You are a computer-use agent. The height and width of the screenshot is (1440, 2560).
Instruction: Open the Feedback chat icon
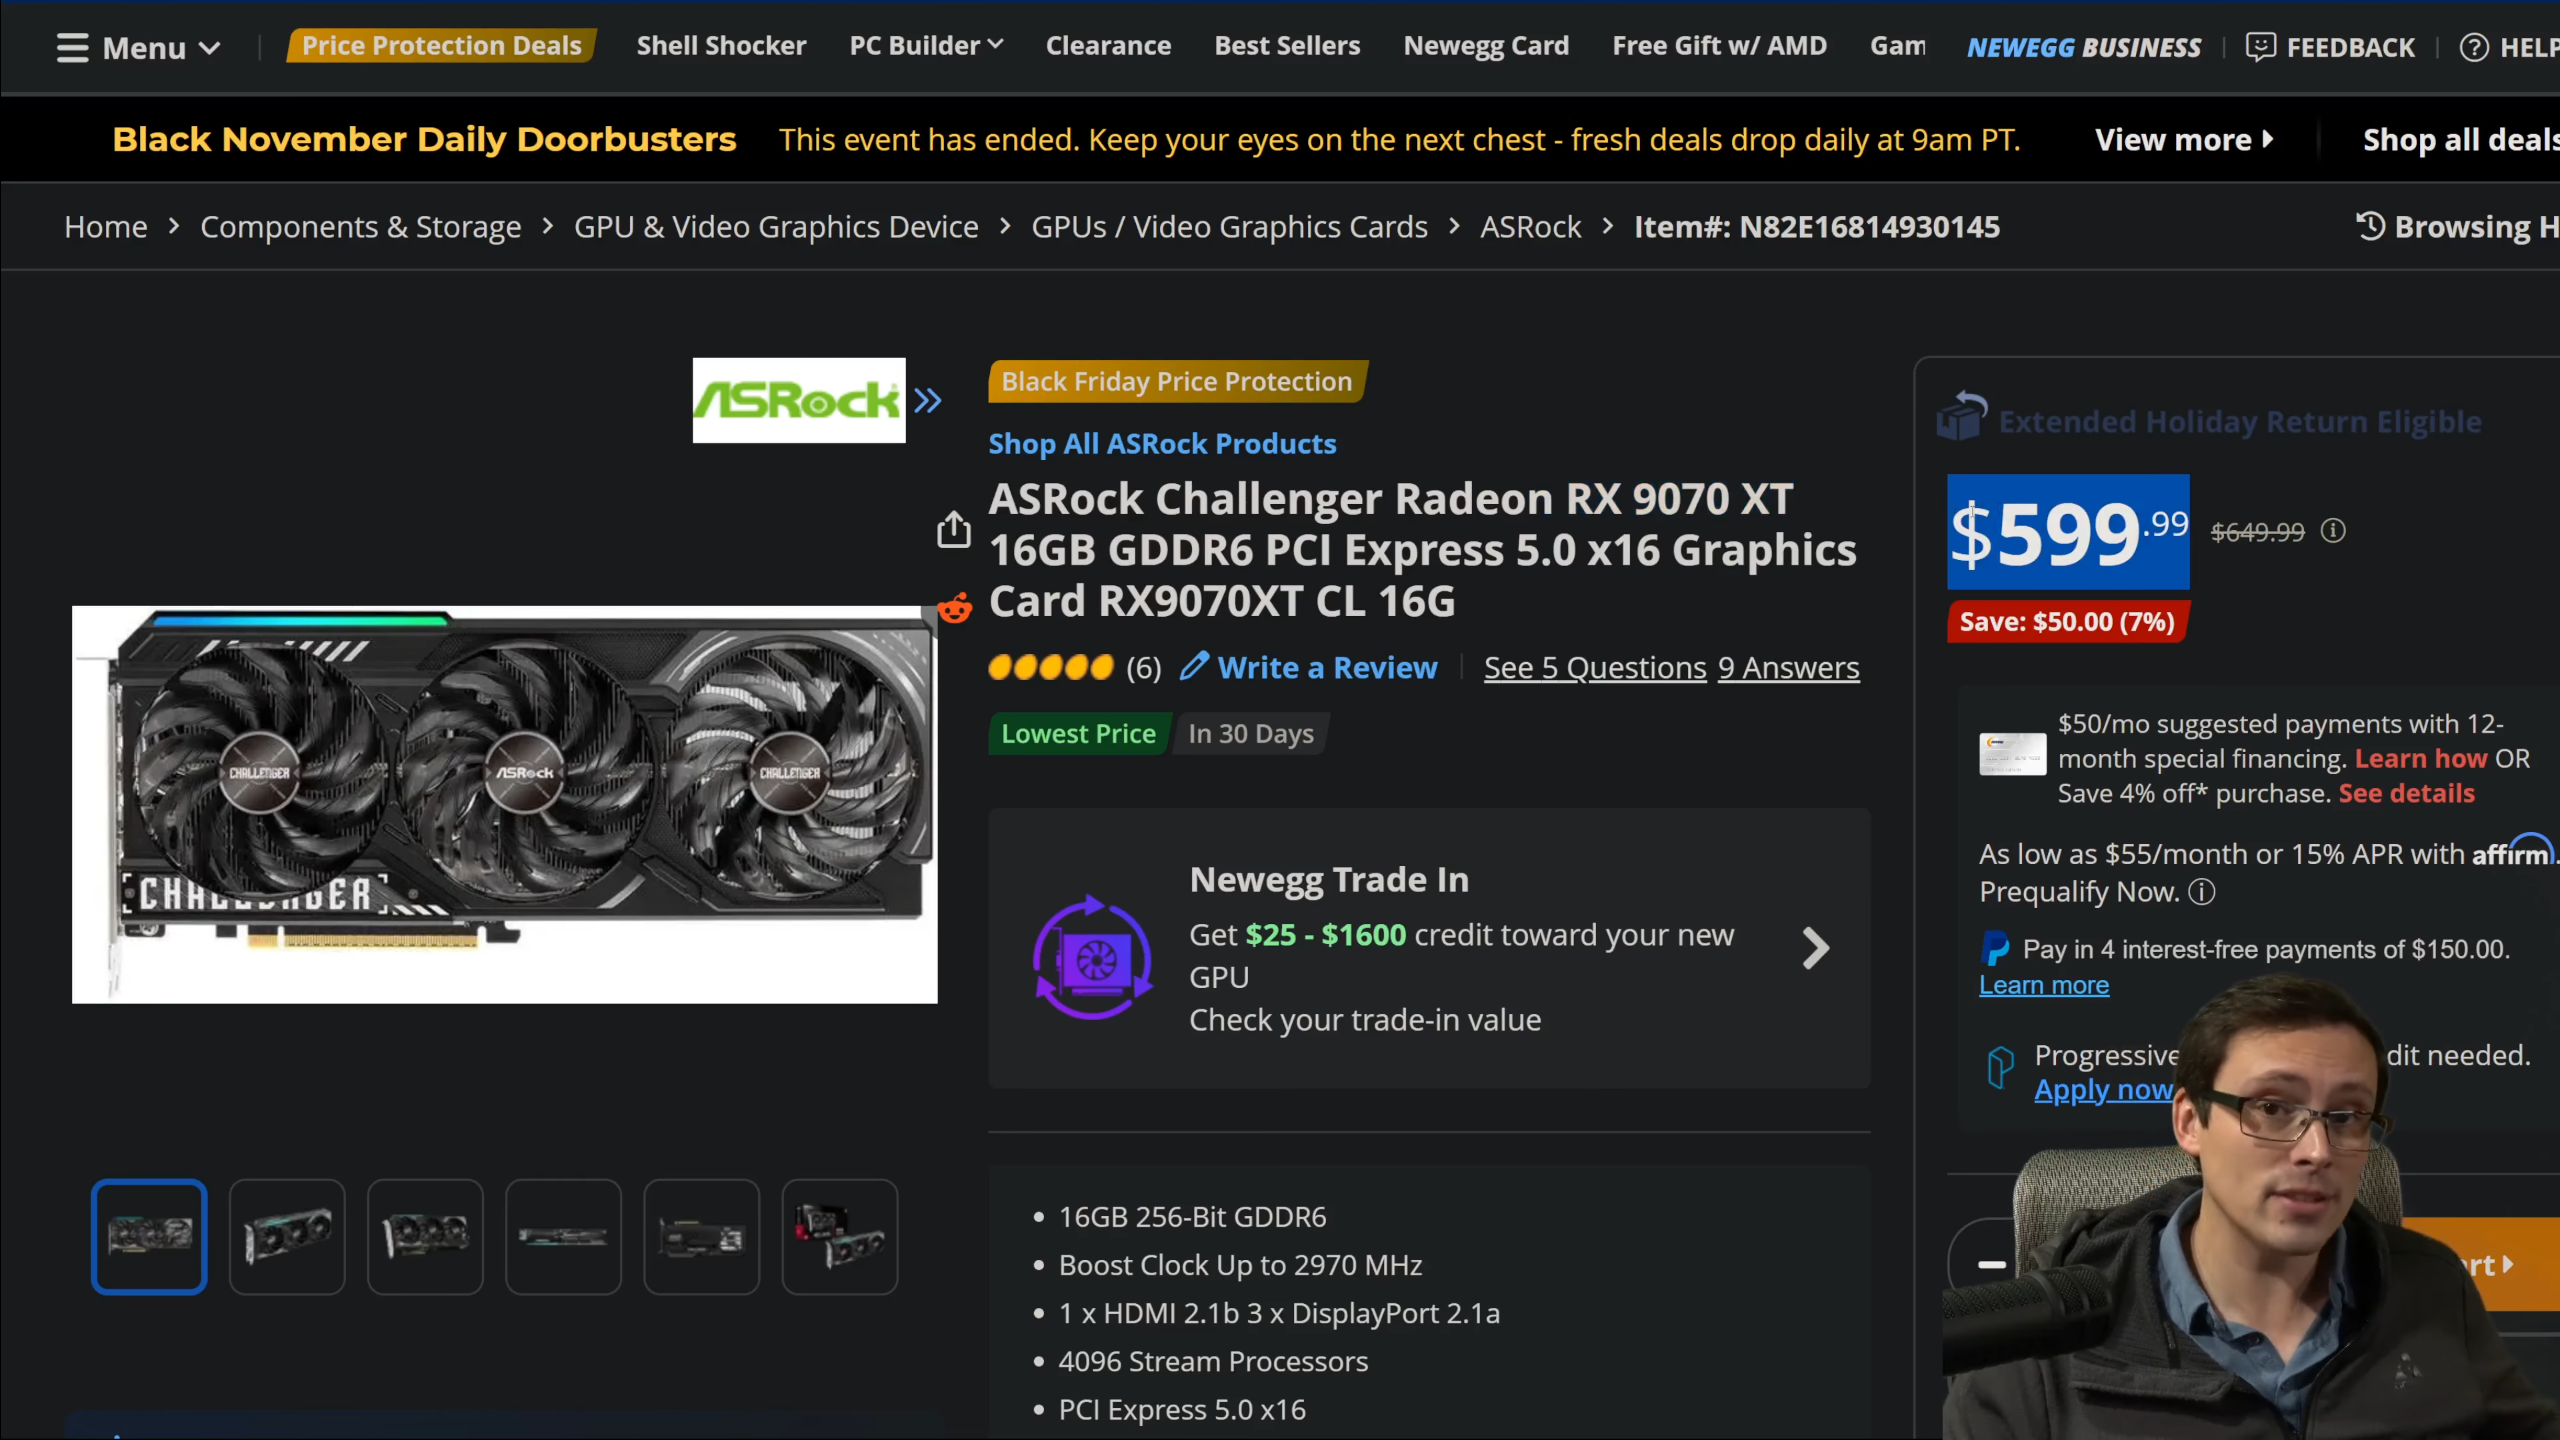(x=2260, y=47)
